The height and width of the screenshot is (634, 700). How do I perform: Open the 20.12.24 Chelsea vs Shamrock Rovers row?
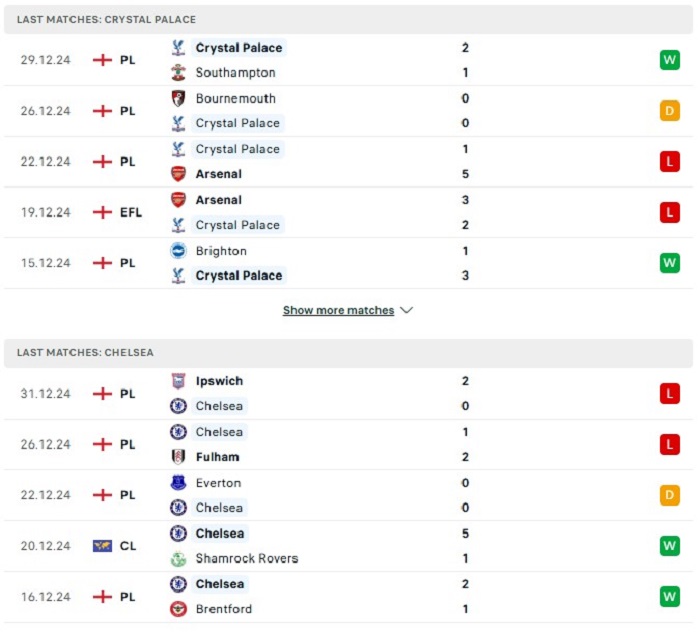348,546
